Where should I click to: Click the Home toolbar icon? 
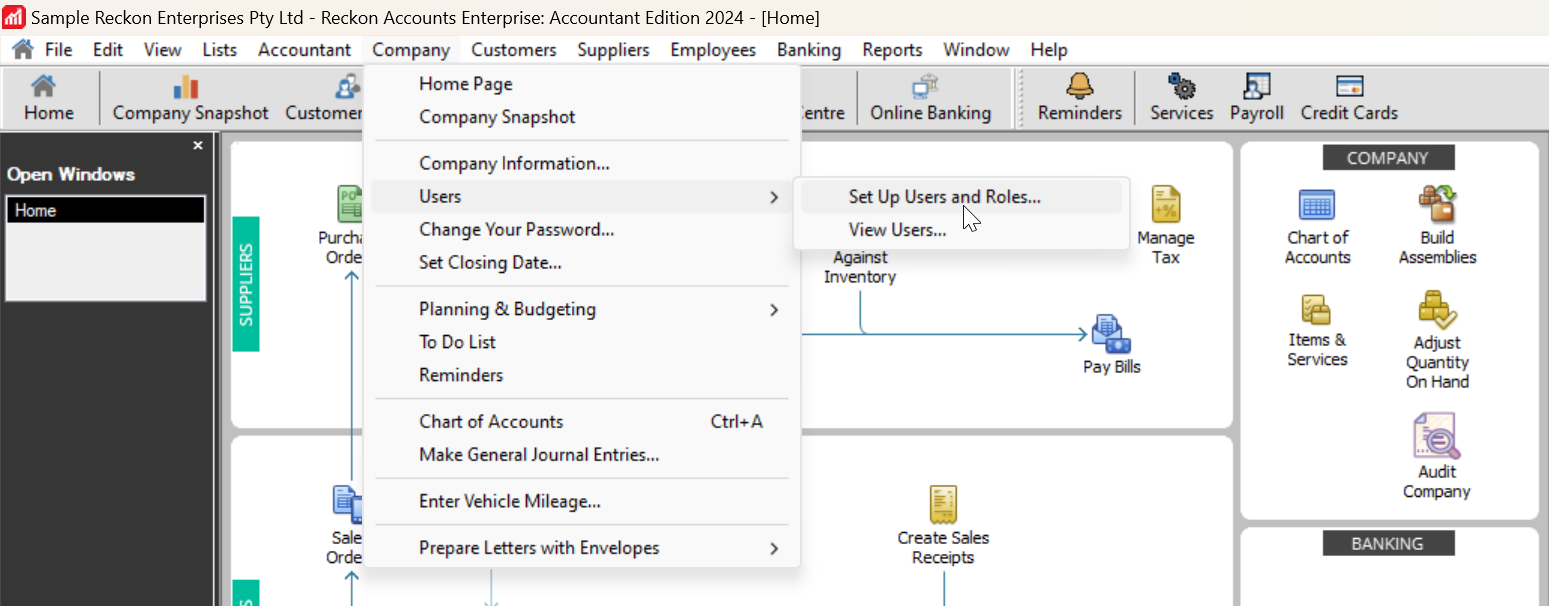pos(48,98)
